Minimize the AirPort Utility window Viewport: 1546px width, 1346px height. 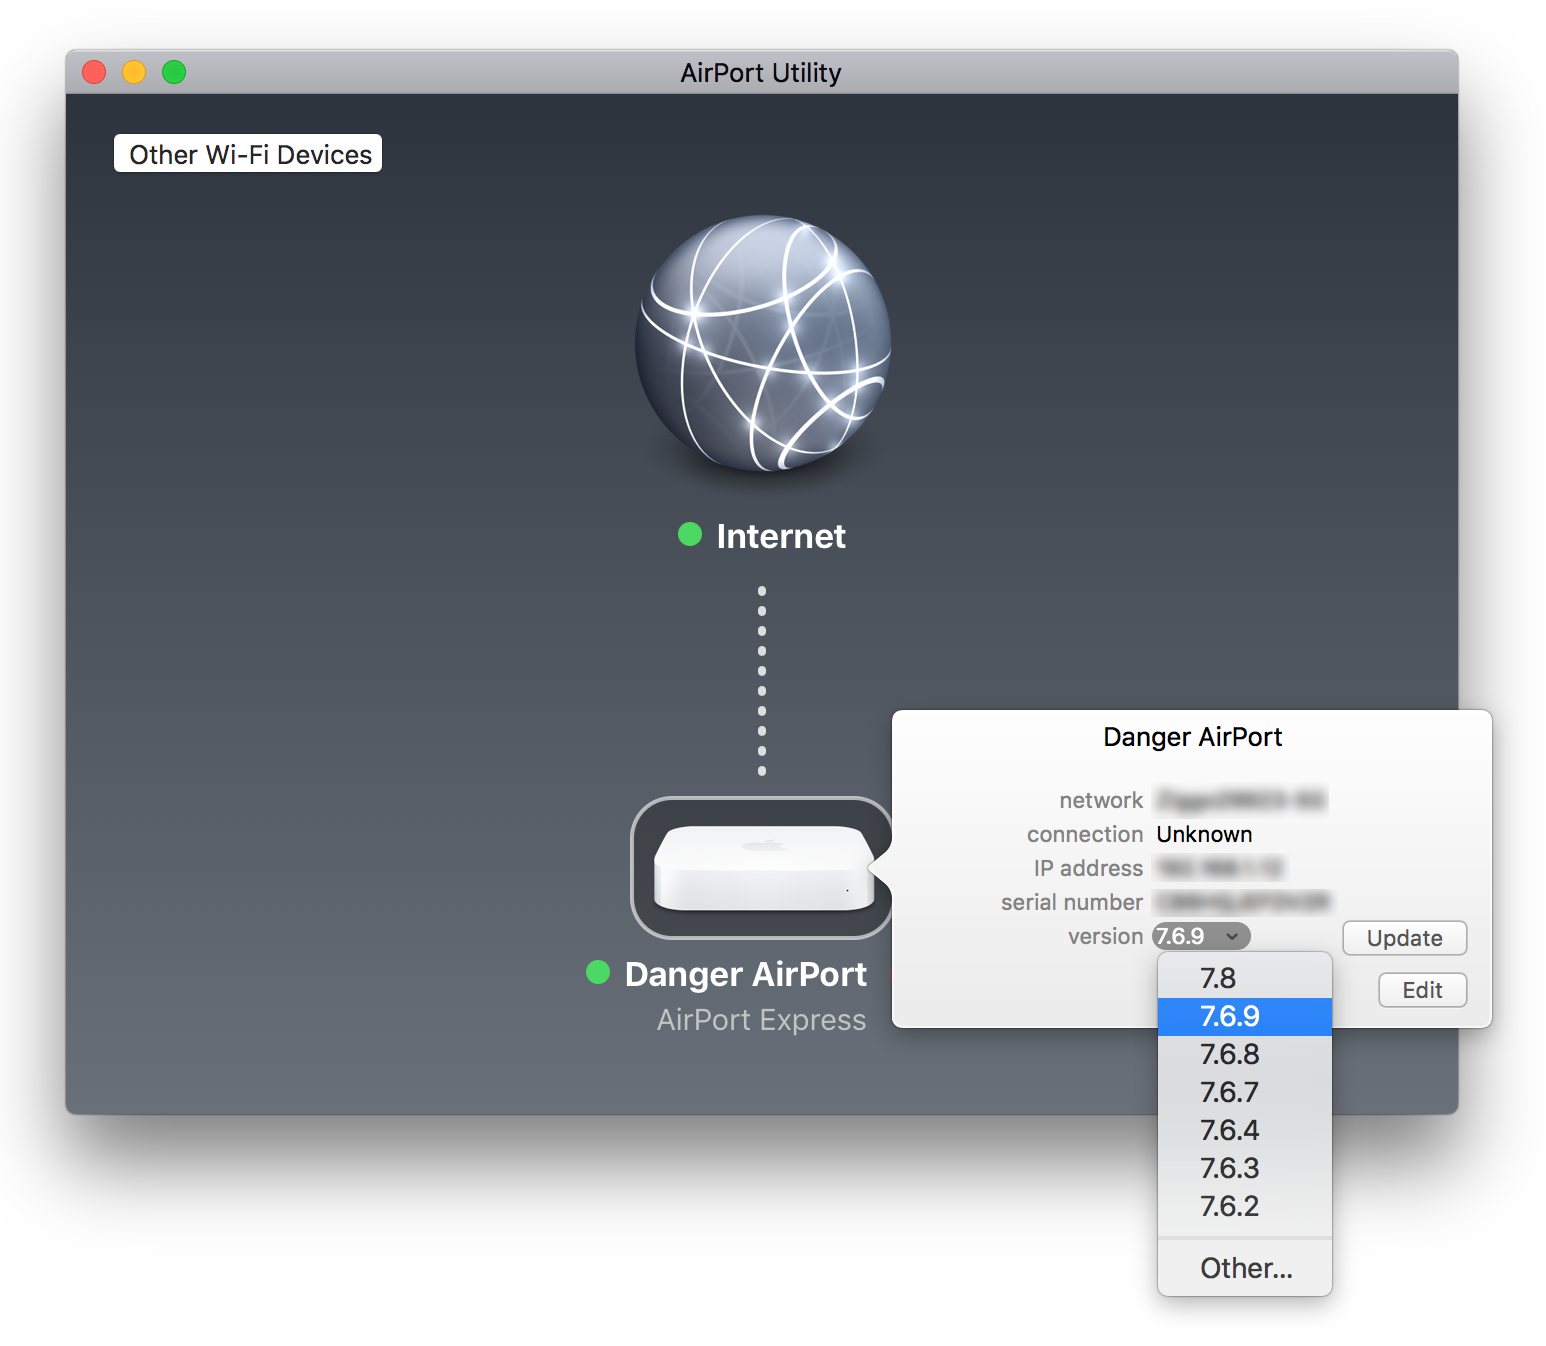pos(134,72)
